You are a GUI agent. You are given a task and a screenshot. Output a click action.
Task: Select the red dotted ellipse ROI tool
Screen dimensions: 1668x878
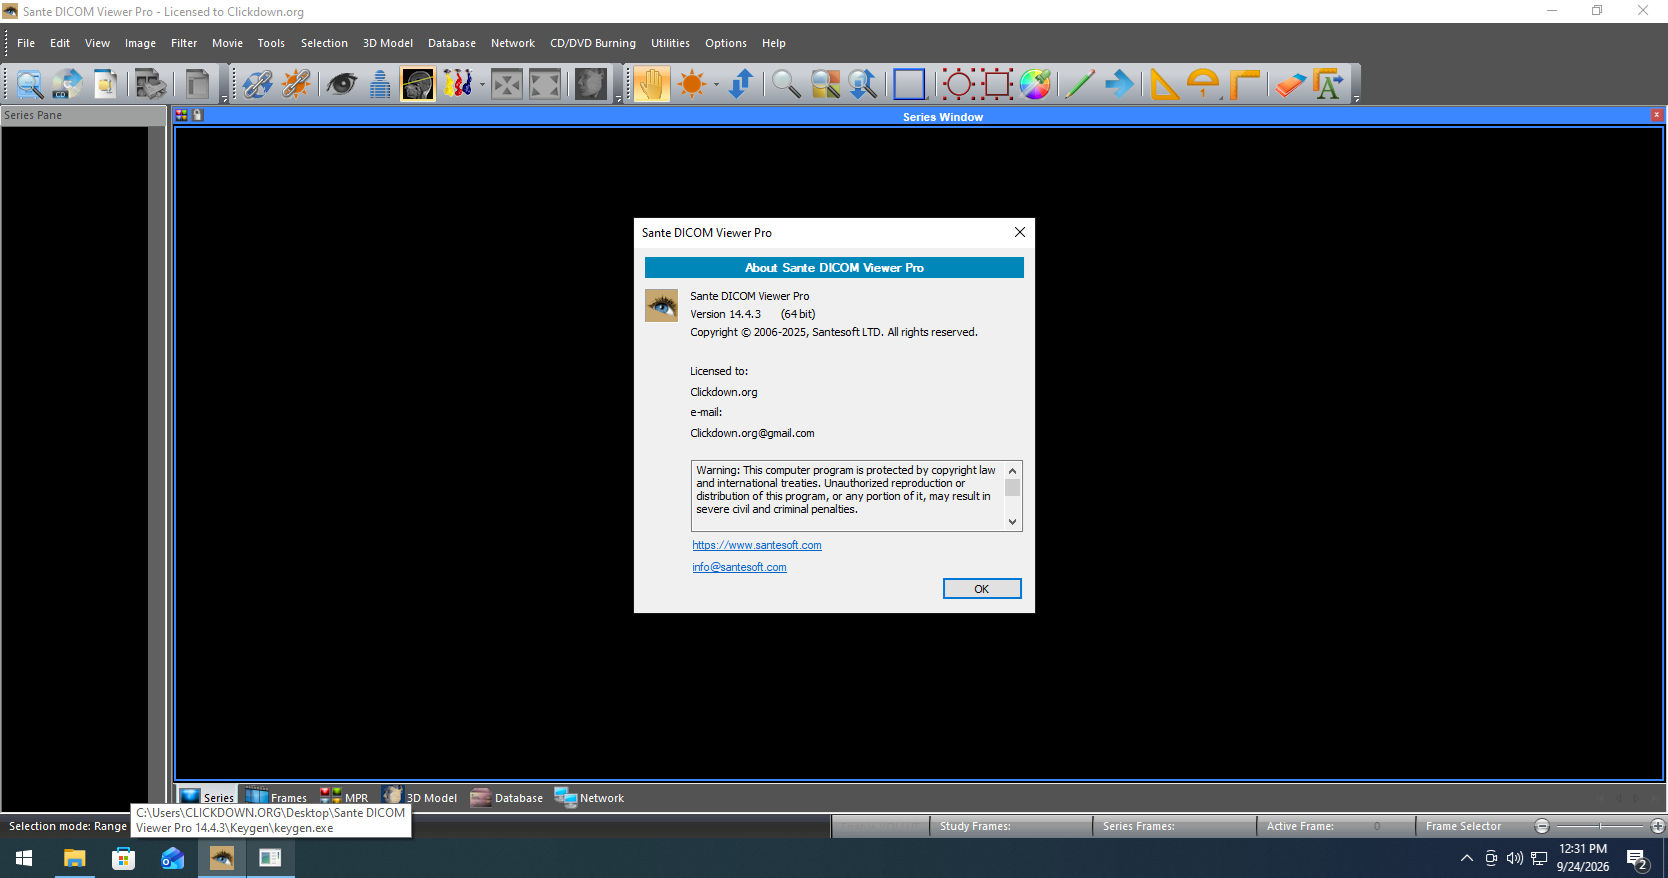click(958, 84)
